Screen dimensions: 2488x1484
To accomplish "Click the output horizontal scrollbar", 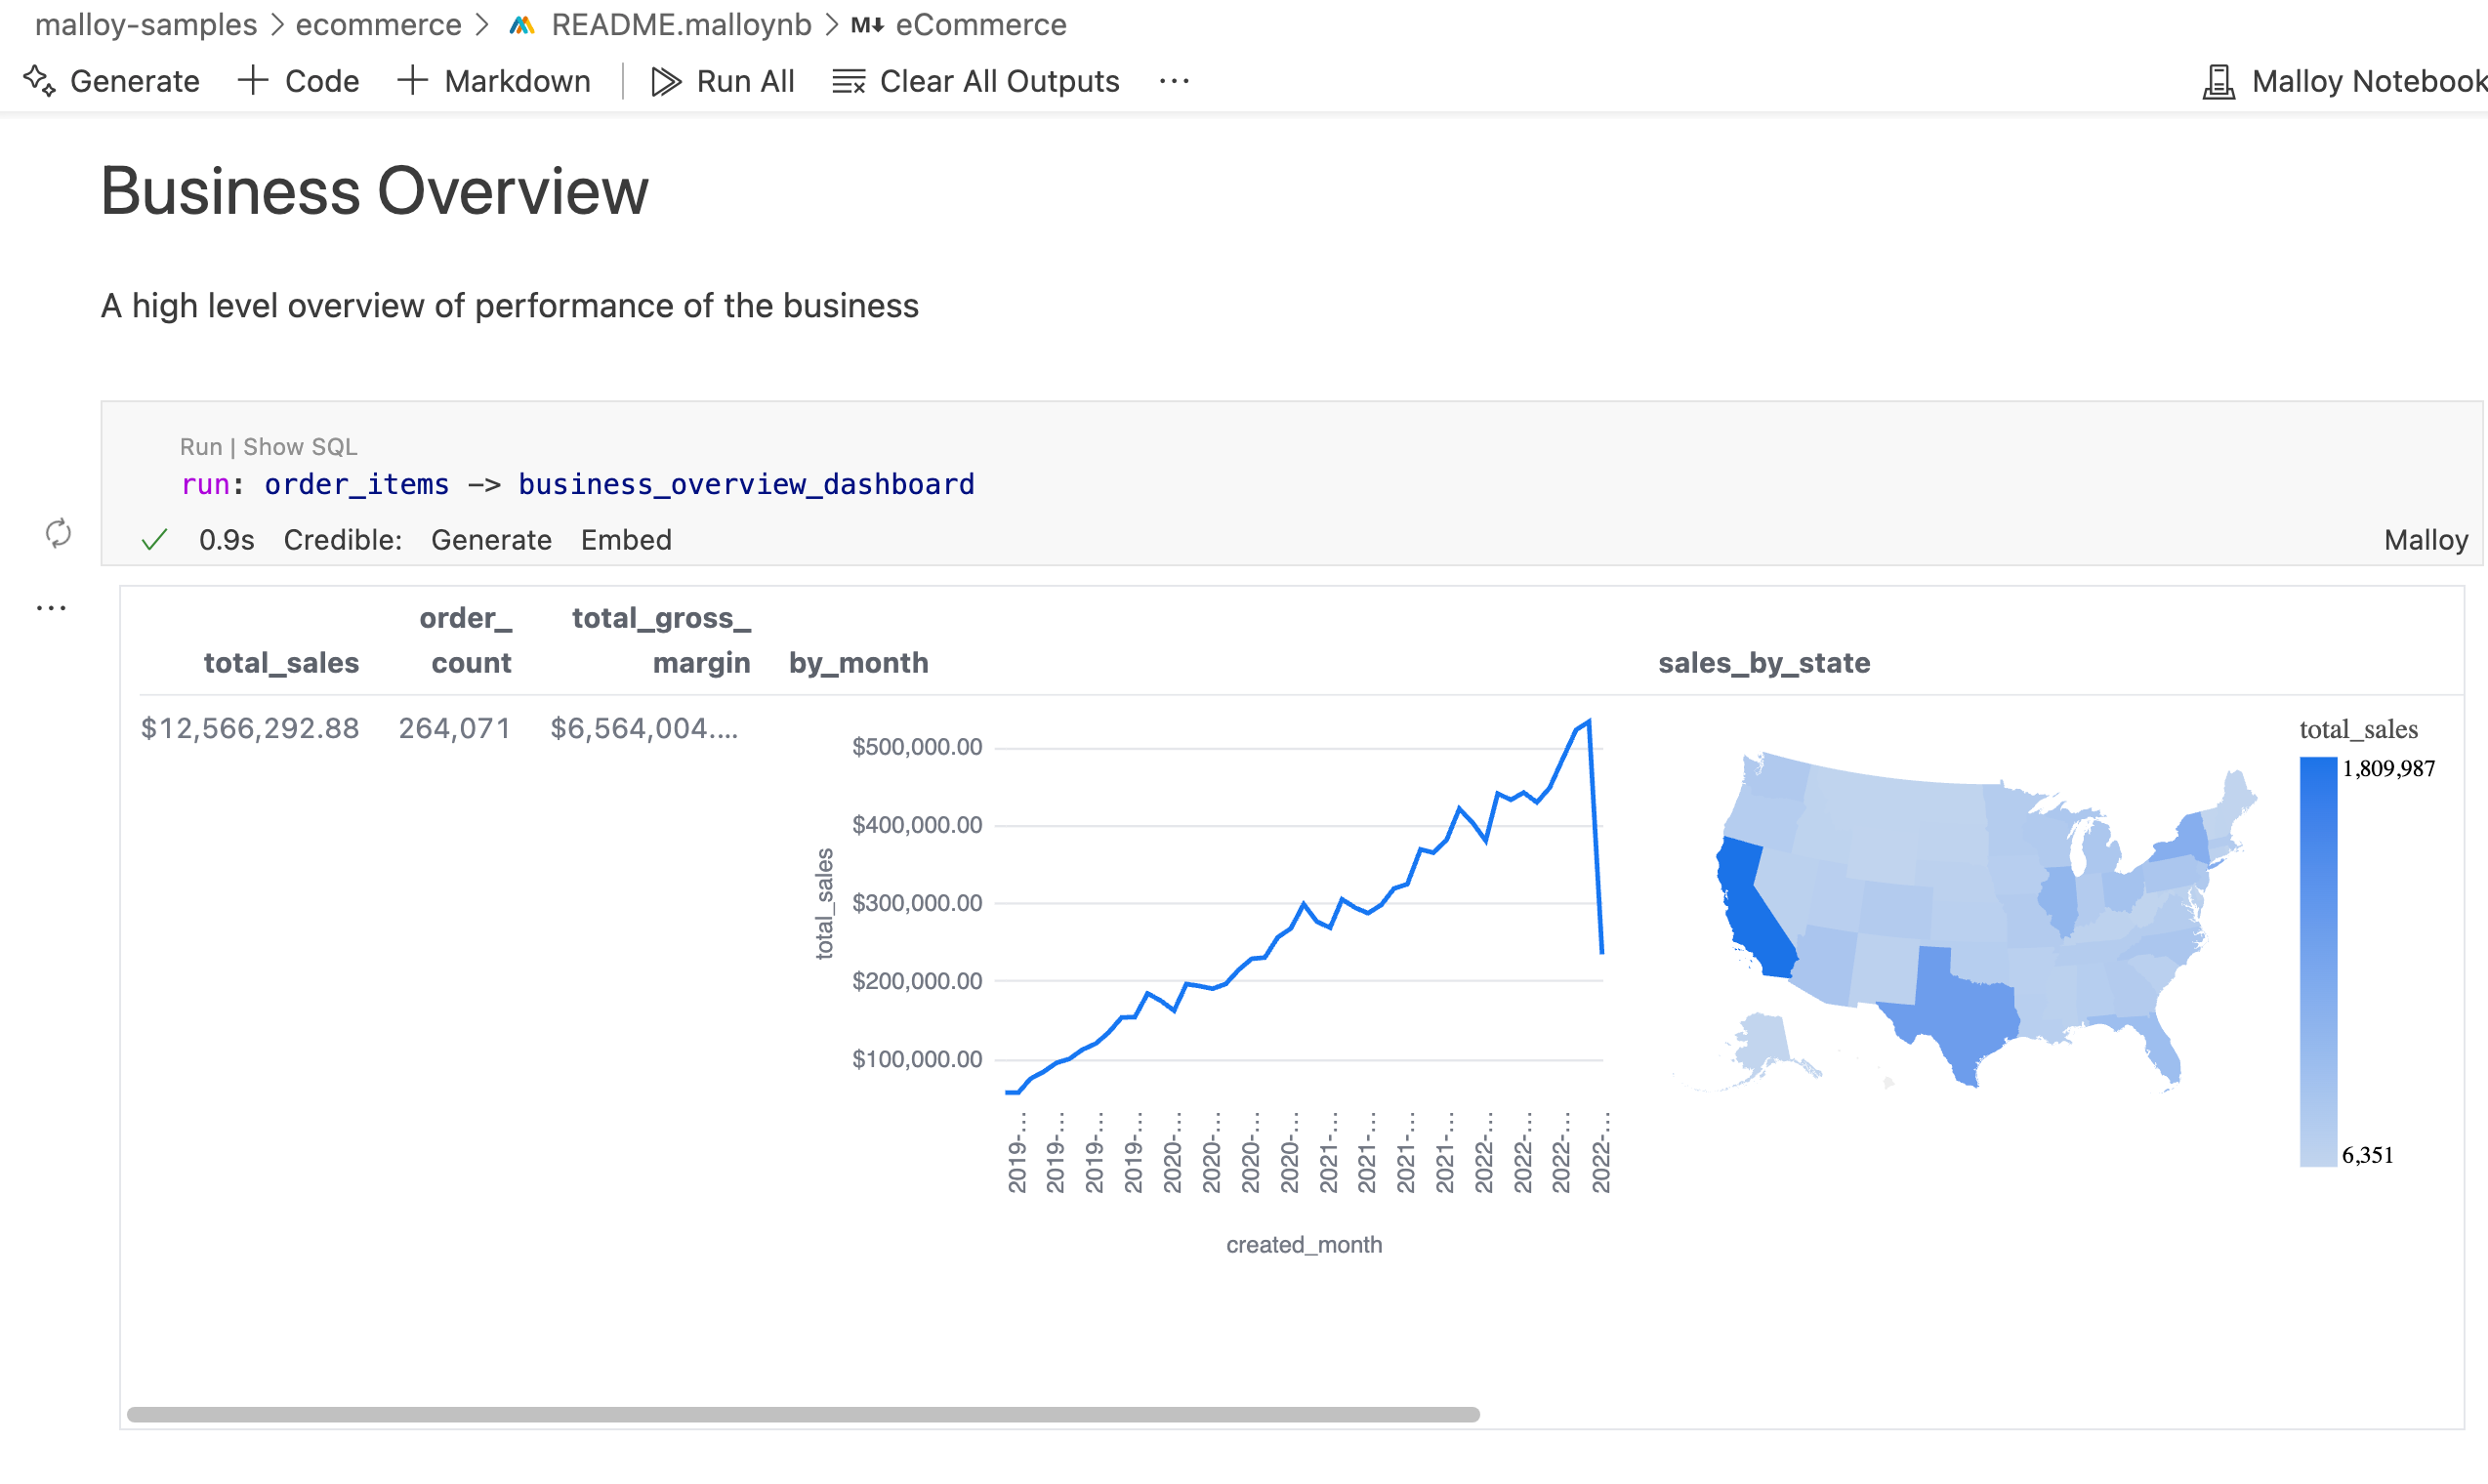I will click(x=802, y=1414).
